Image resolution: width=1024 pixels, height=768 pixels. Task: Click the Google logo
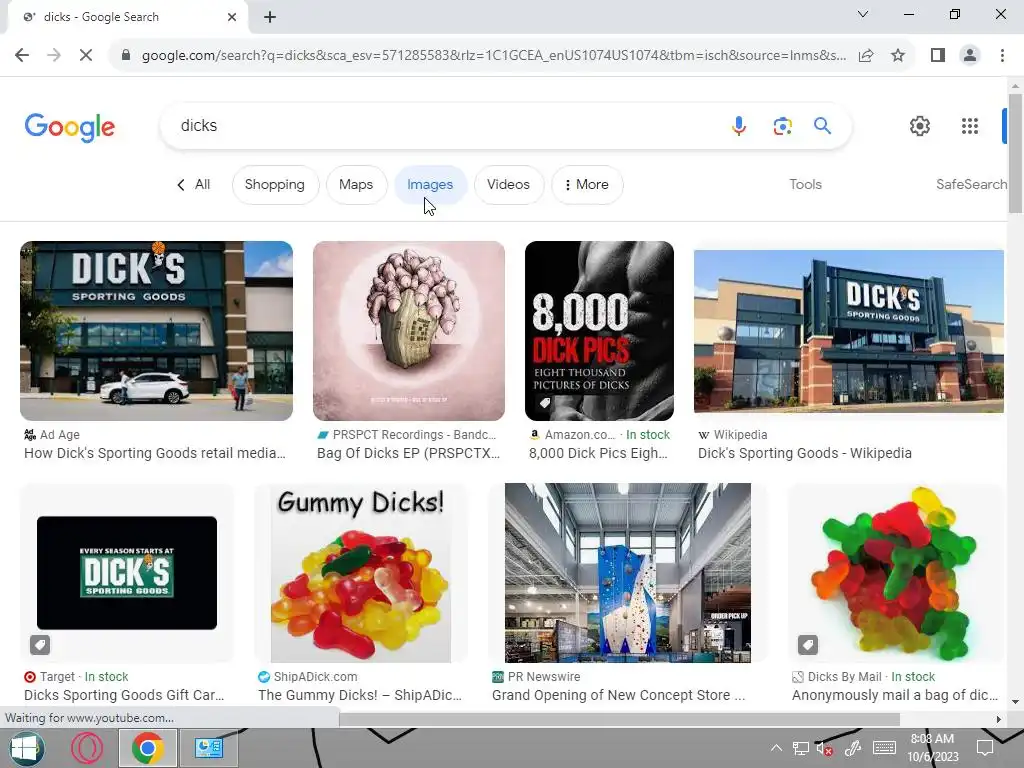click(x=70, y=127)
